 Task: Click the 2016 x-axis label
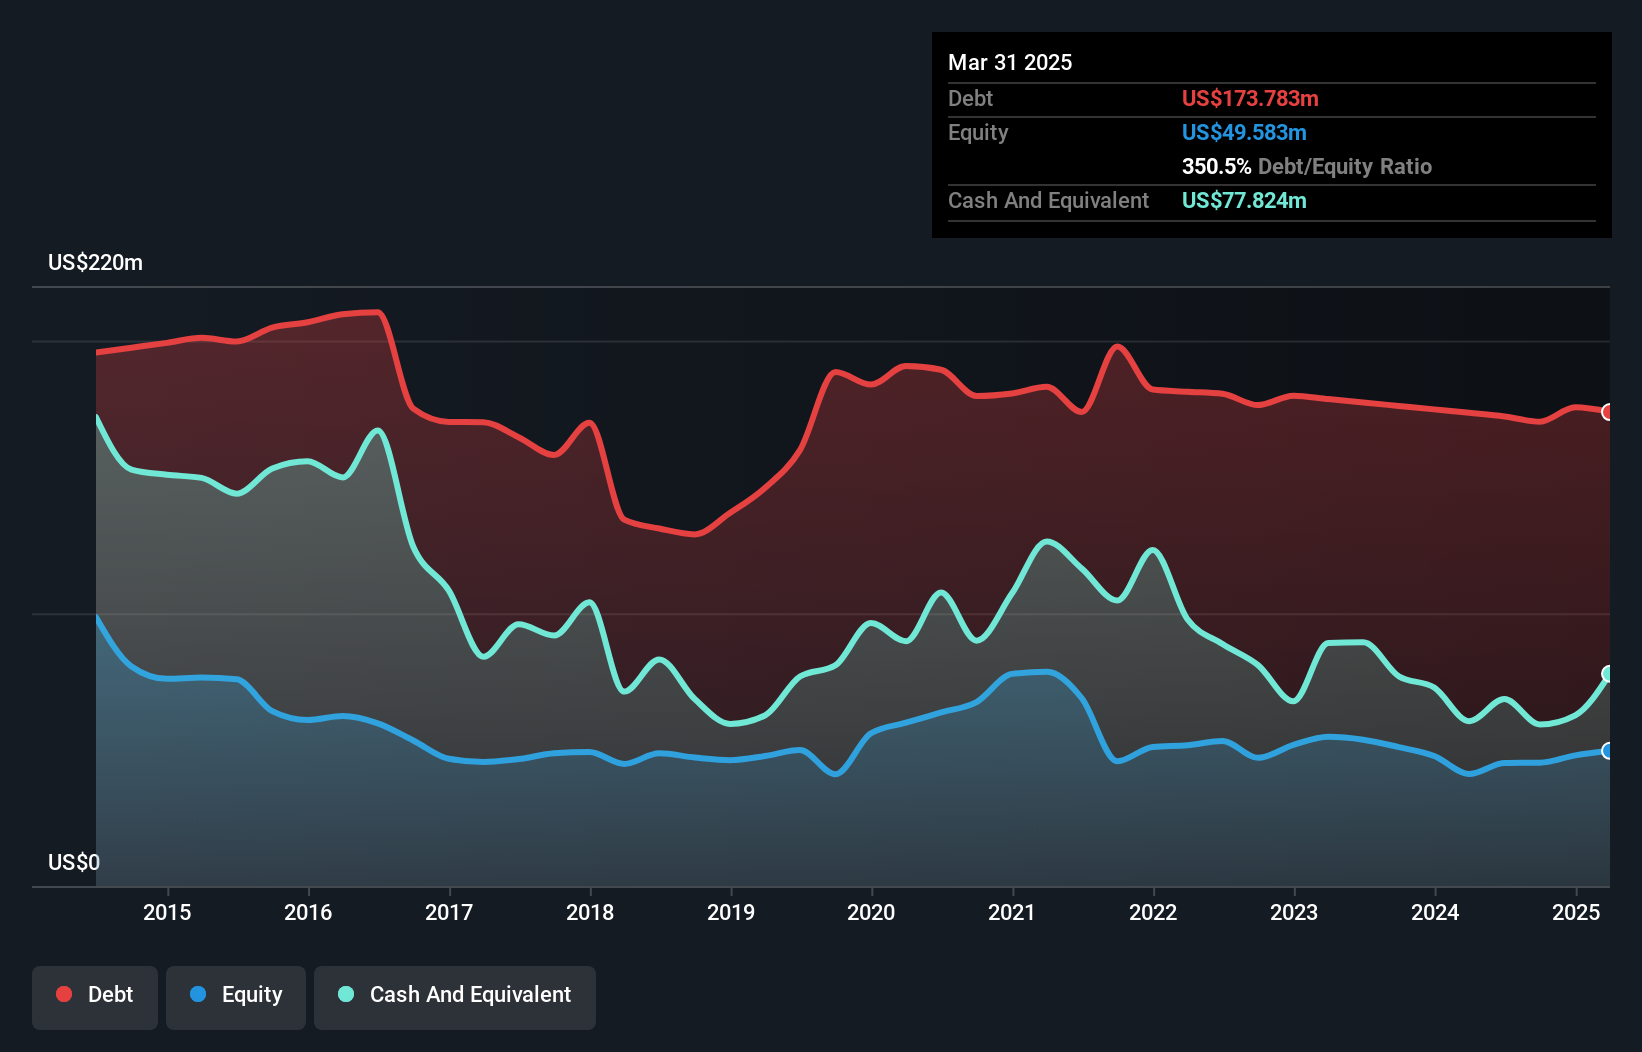tap(308, 912)
